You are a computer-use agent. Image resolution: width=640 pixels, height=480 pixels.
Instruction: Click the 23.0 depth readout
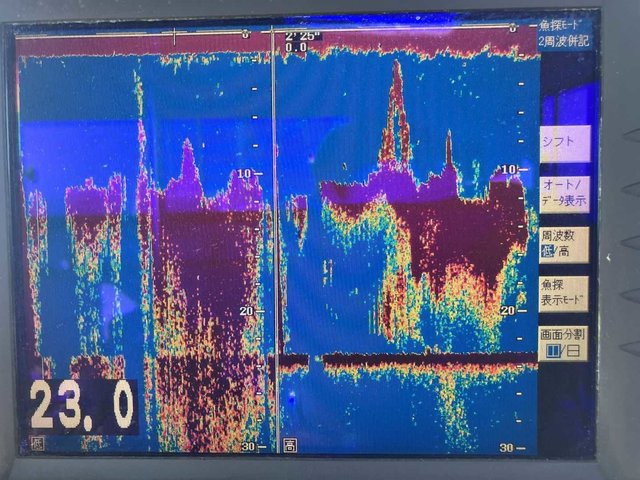82,406
